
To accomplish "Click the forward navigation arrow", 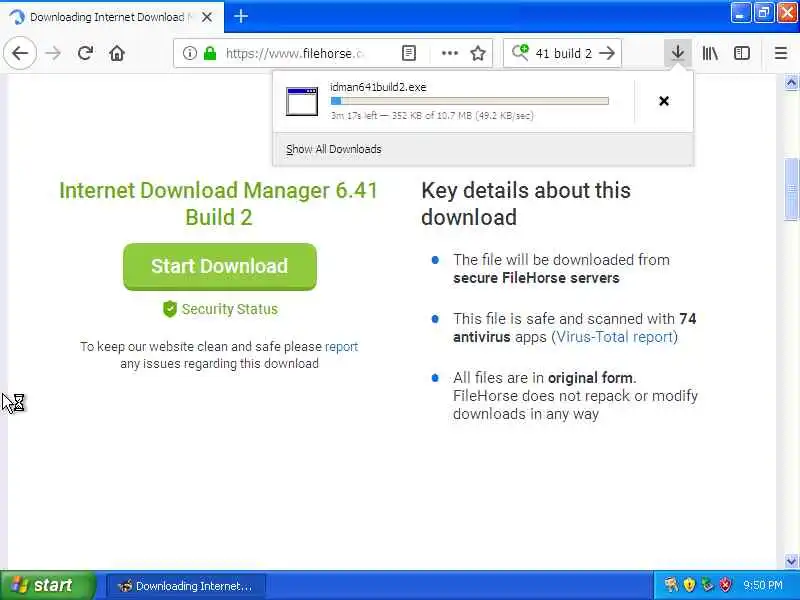I will pyautogui.click(x=53, y=53).
